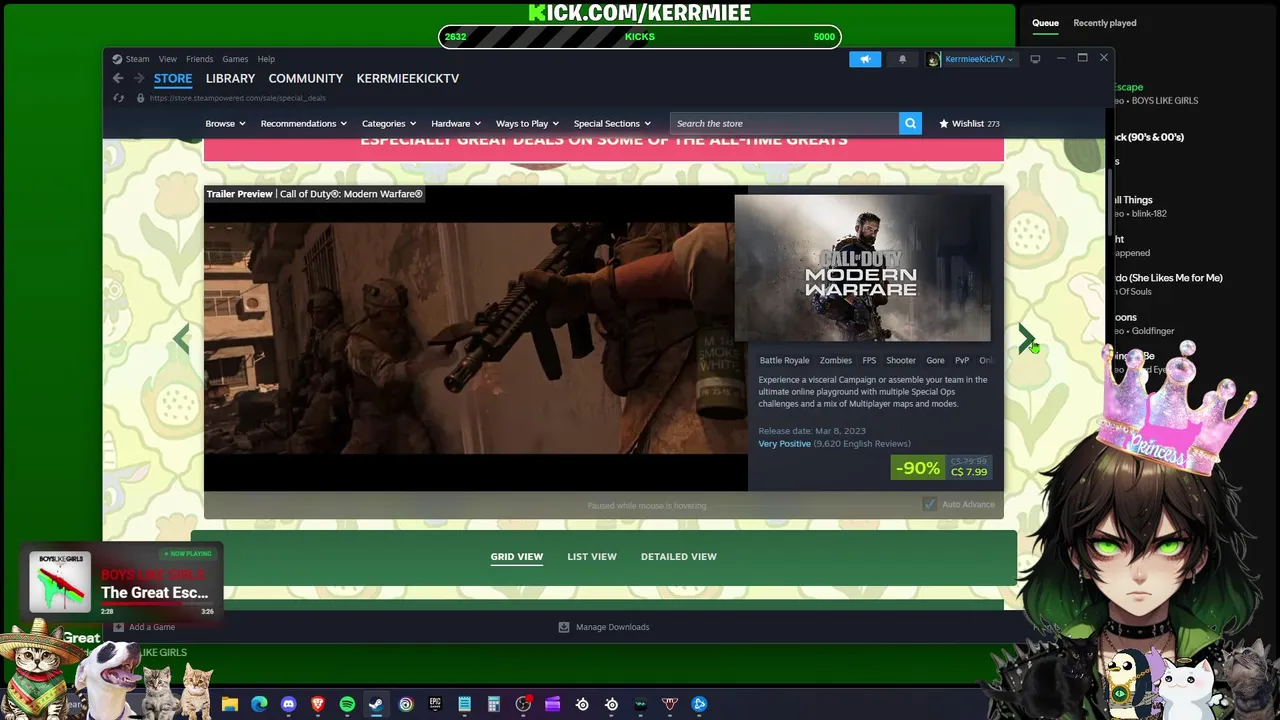Open Queue tab in Spotify panel

pyautogui.click(x=1045, y=23)
